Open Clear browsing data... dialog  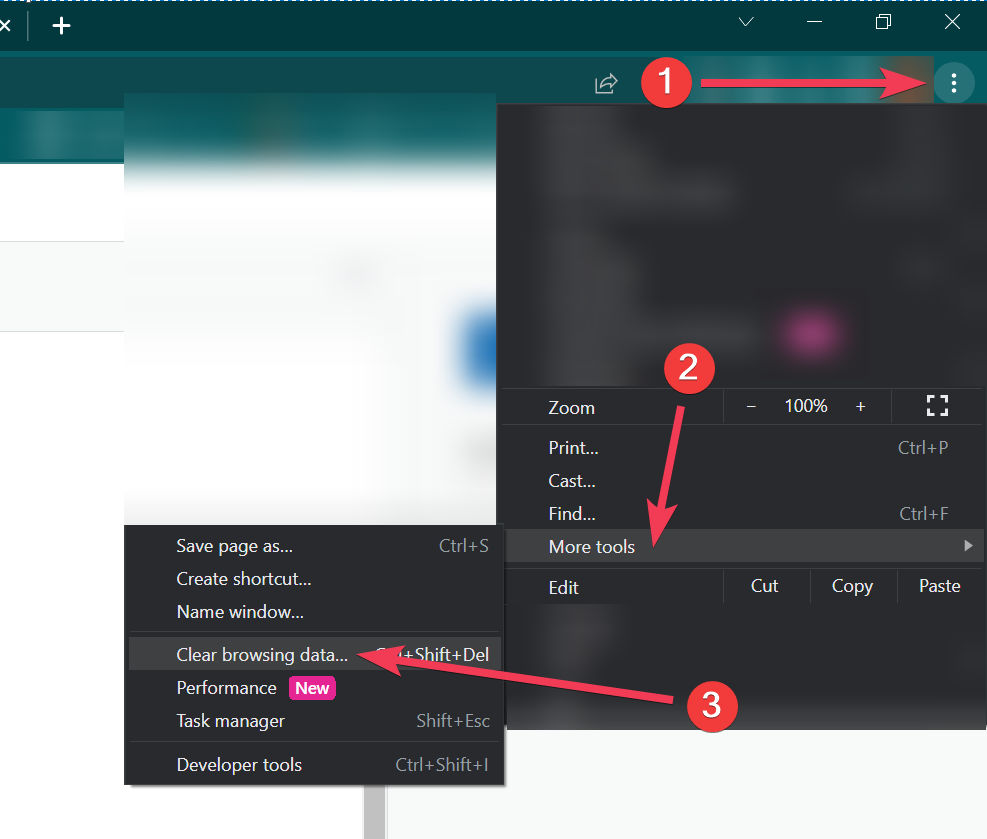[x=262, y=656]
